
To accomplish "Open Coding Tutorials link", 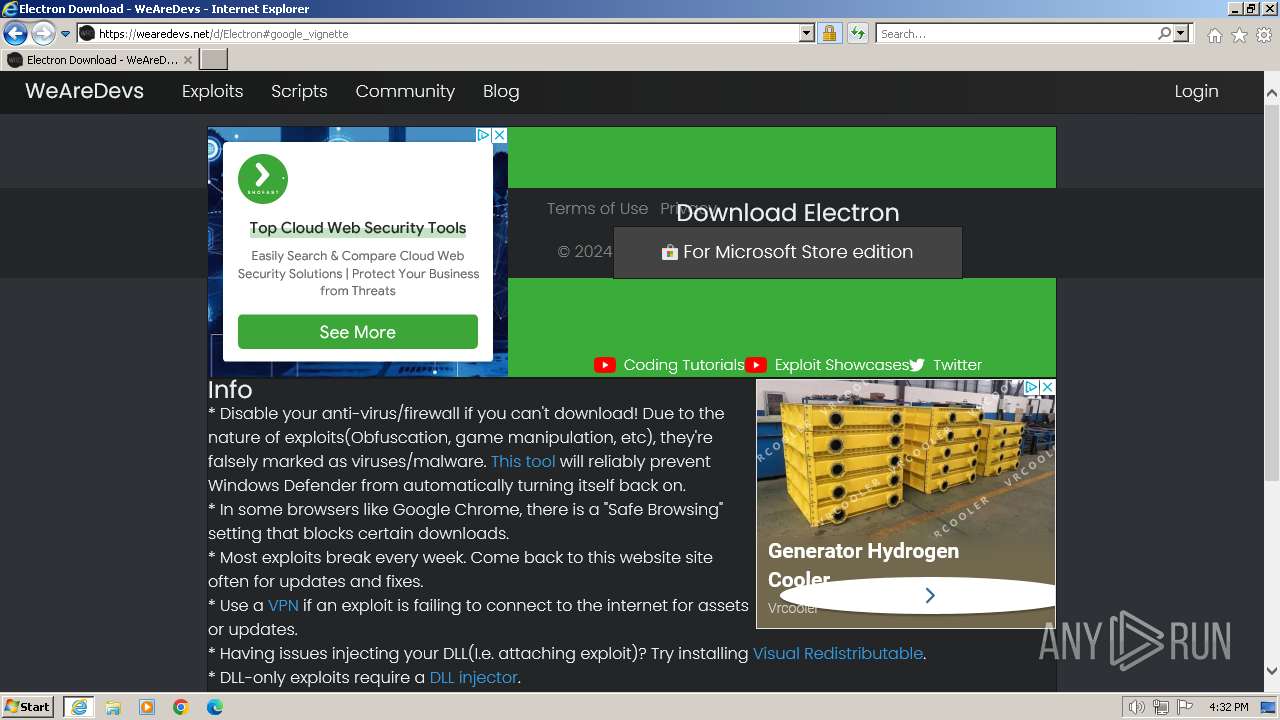I will [683, 365].
